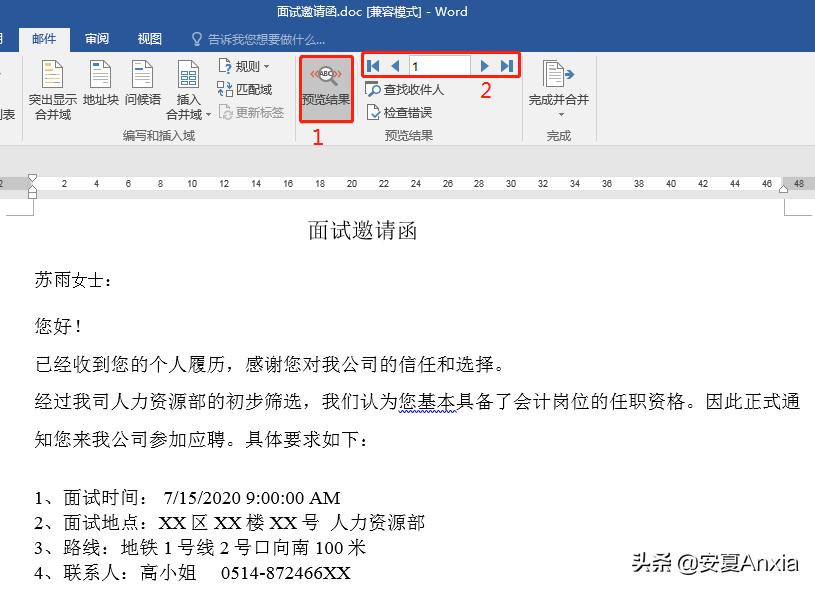Advance to the next record
This screenshot has height=590, width=815.
click(x=485, y=65)
